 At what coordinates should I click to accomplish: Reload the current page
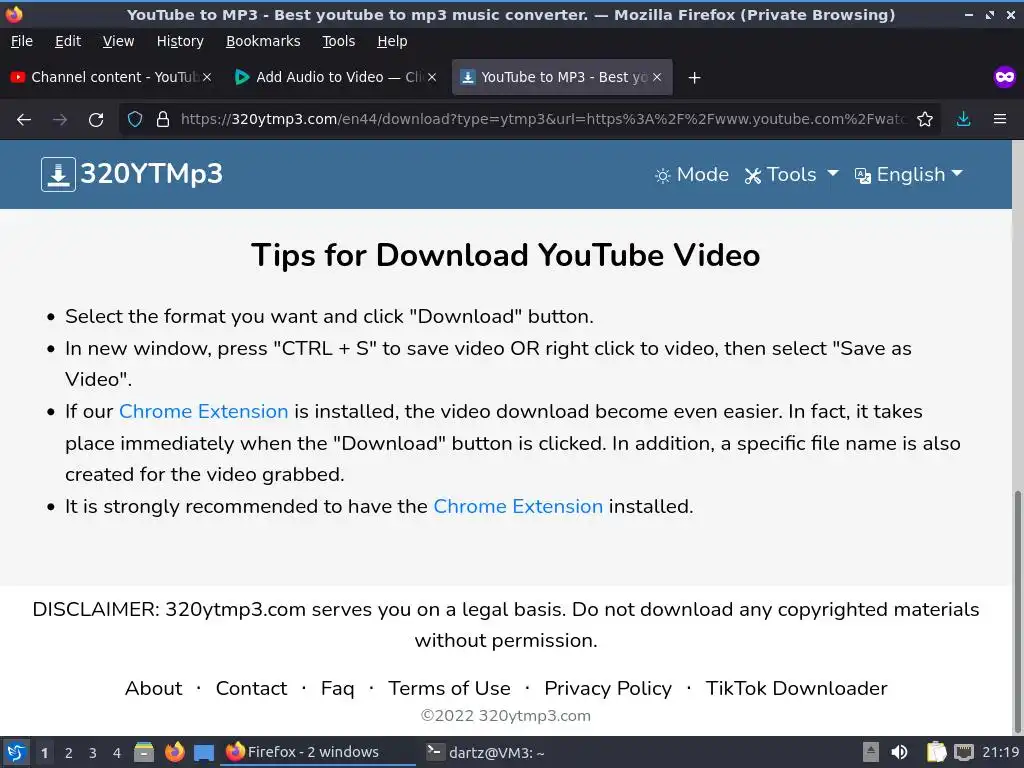tap(96, 120)
